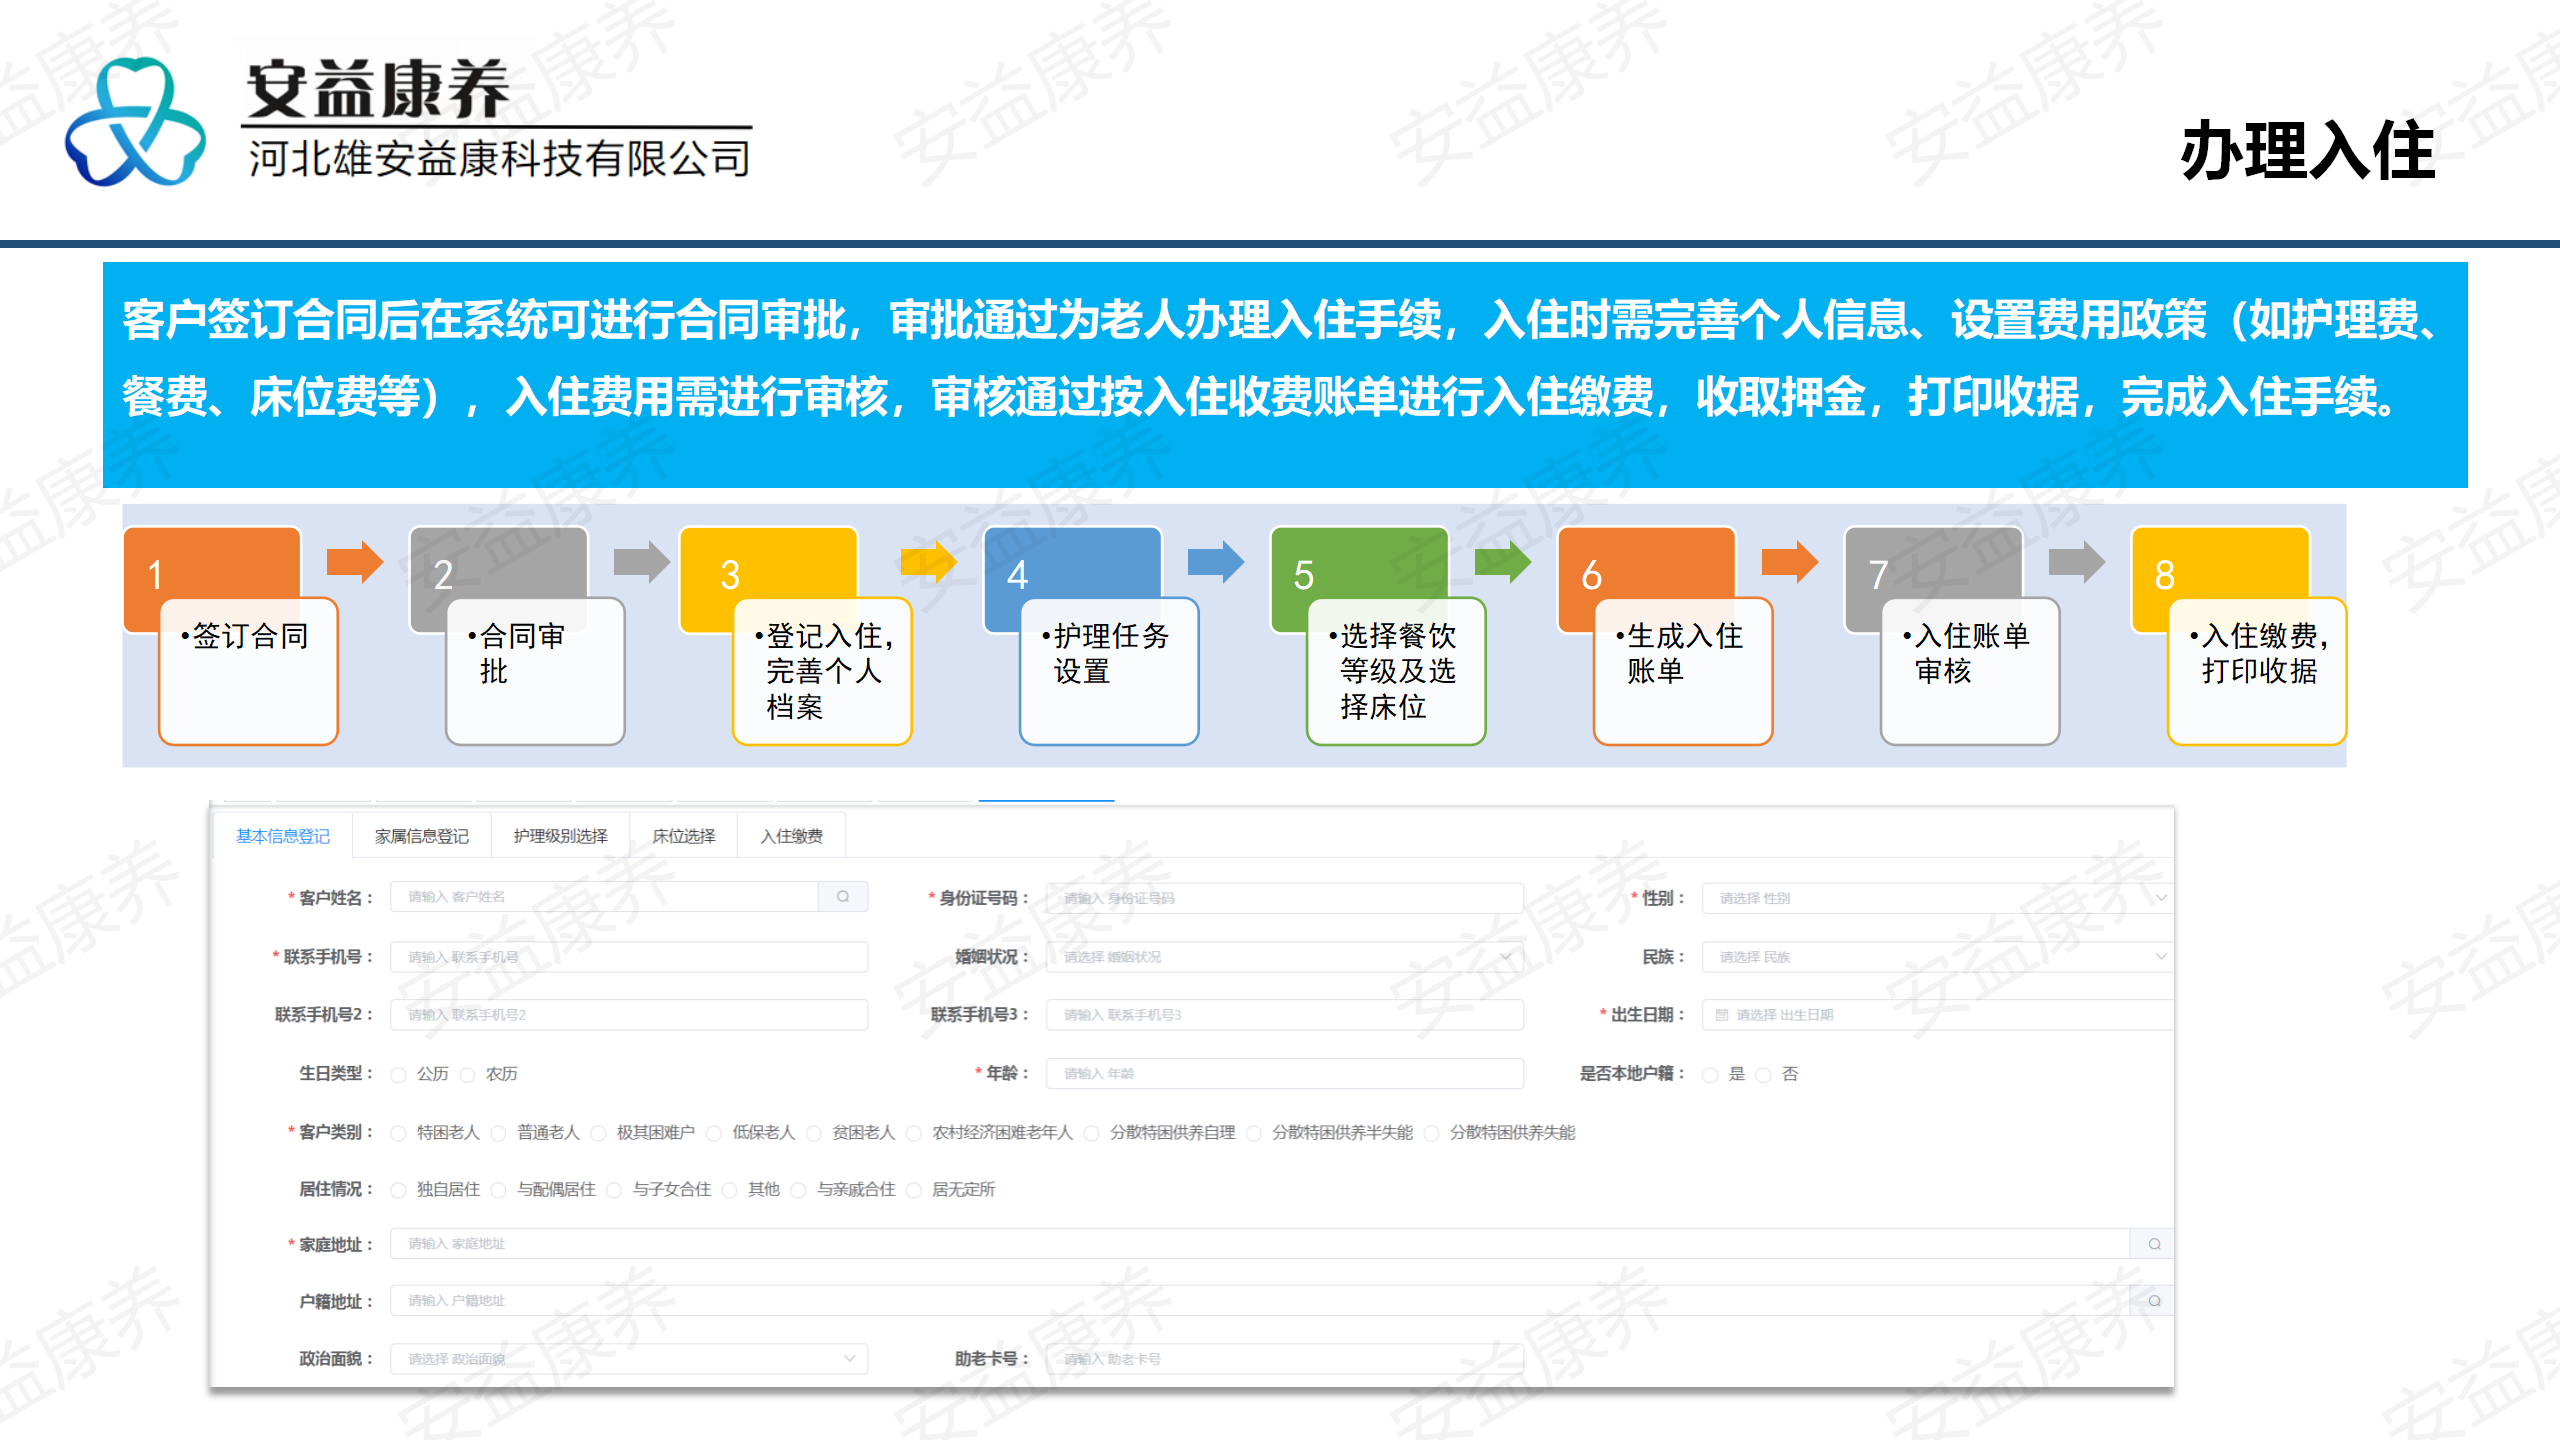Click the 河北雄安益康科技有限公司 company name
2560x1440 pixels.
point(499,159)
